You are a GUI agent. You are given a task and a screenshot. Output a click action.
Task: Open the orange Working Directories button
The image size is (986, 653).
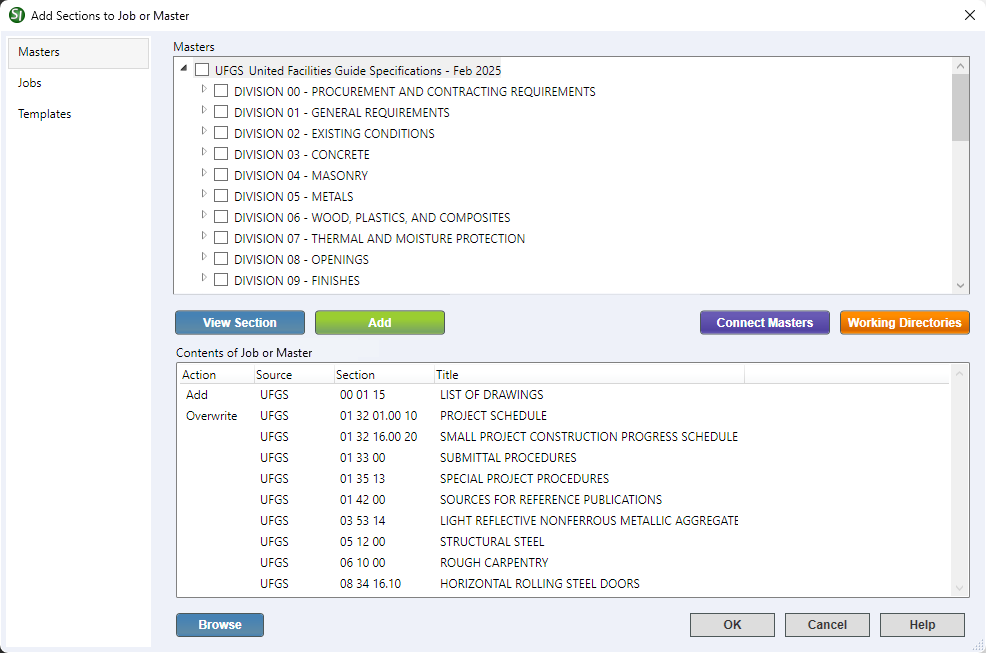tap(904, 323)
